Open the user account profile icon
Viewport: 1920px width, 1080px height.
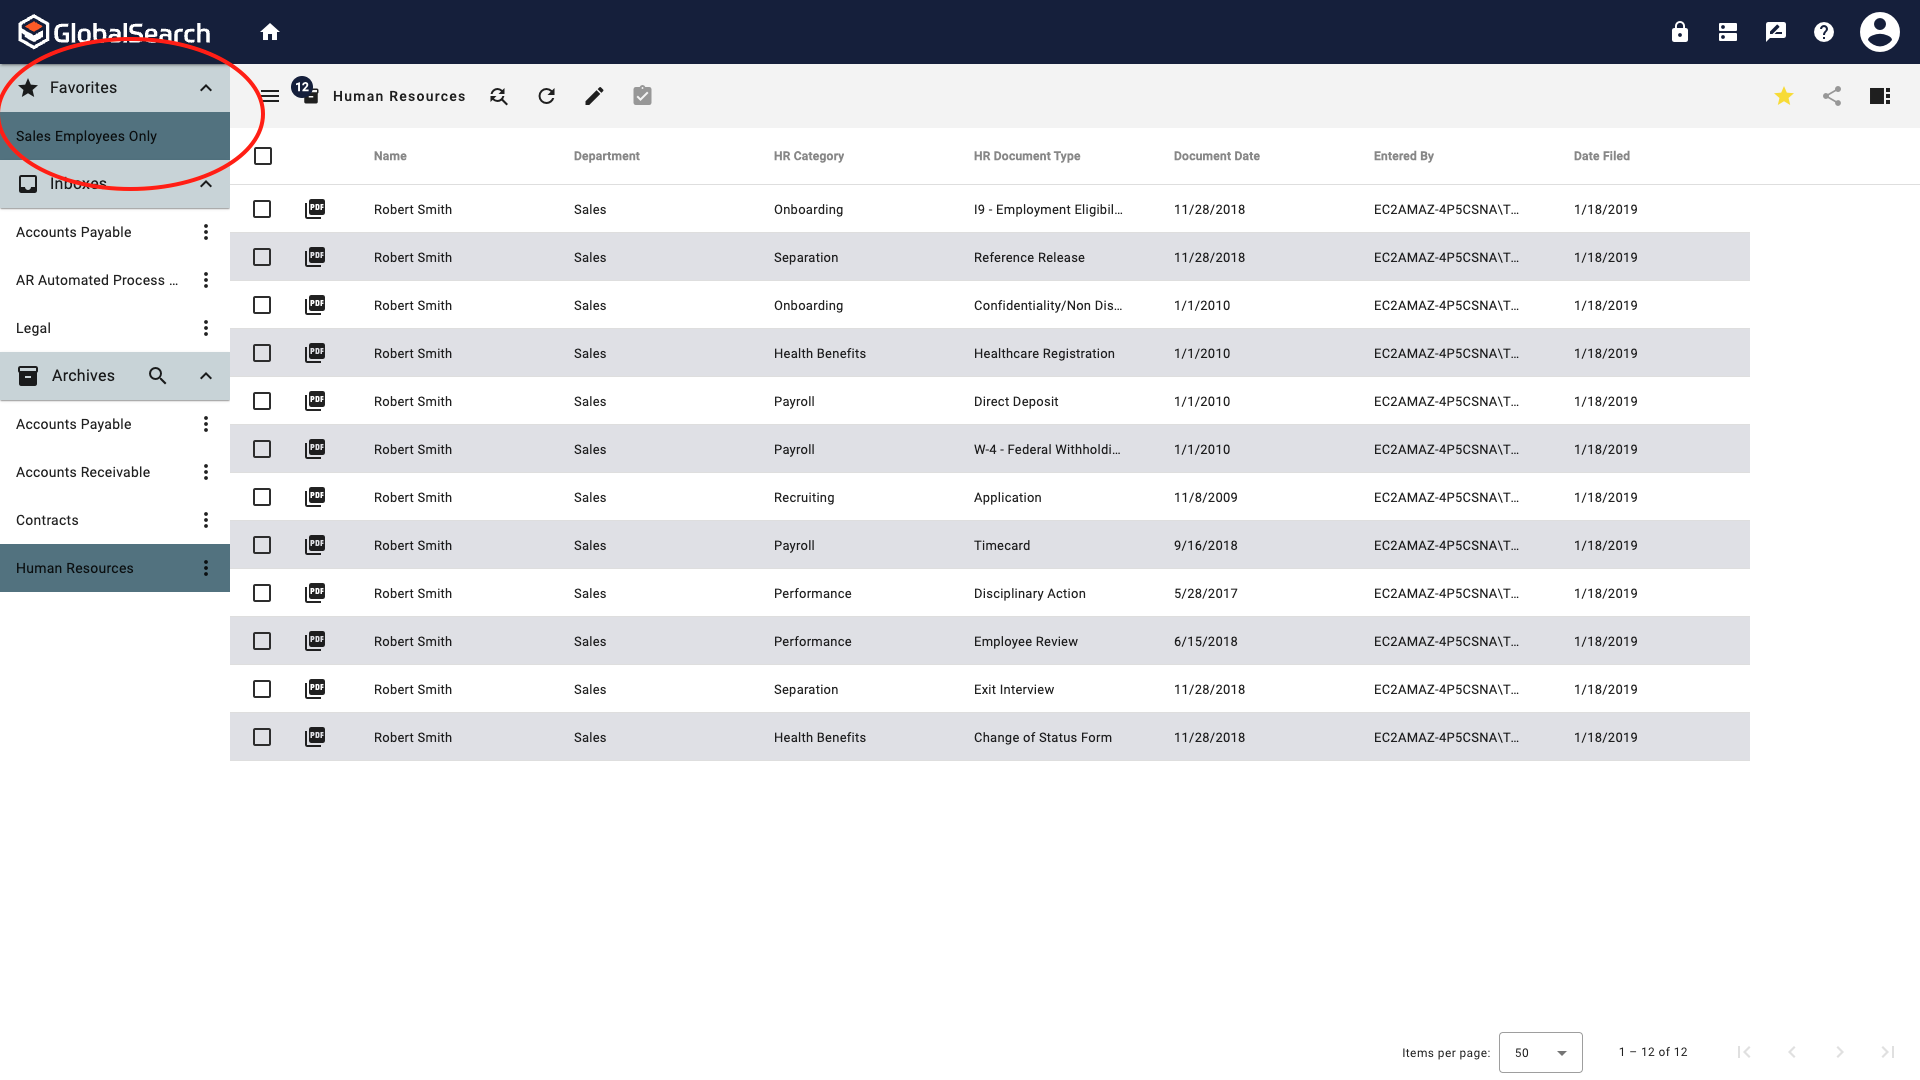point(1879,31)
